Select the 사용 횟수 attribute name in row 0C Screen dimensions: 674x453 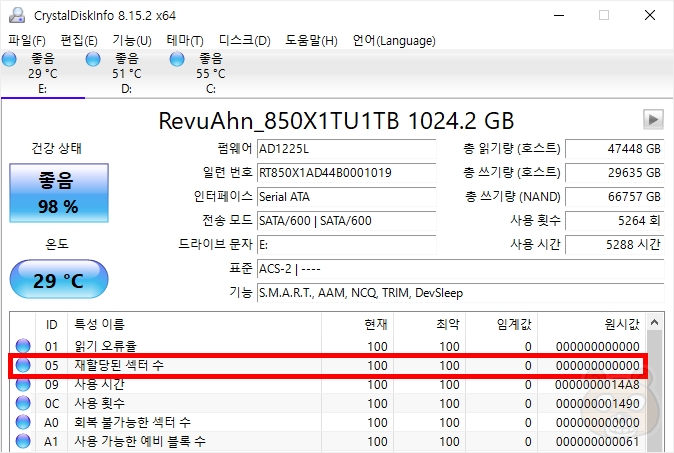point(100,403)
